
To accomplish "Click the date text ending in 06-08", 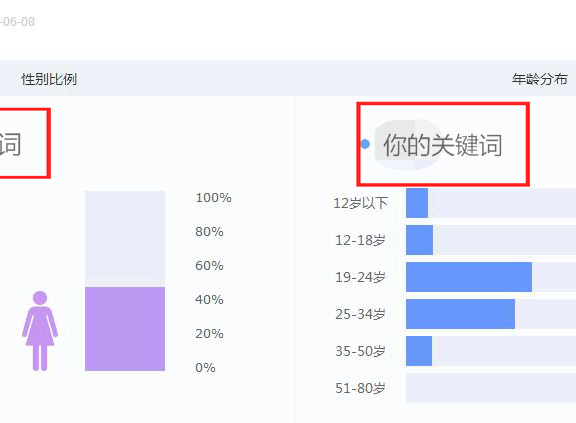I will [x=18, y=22].
